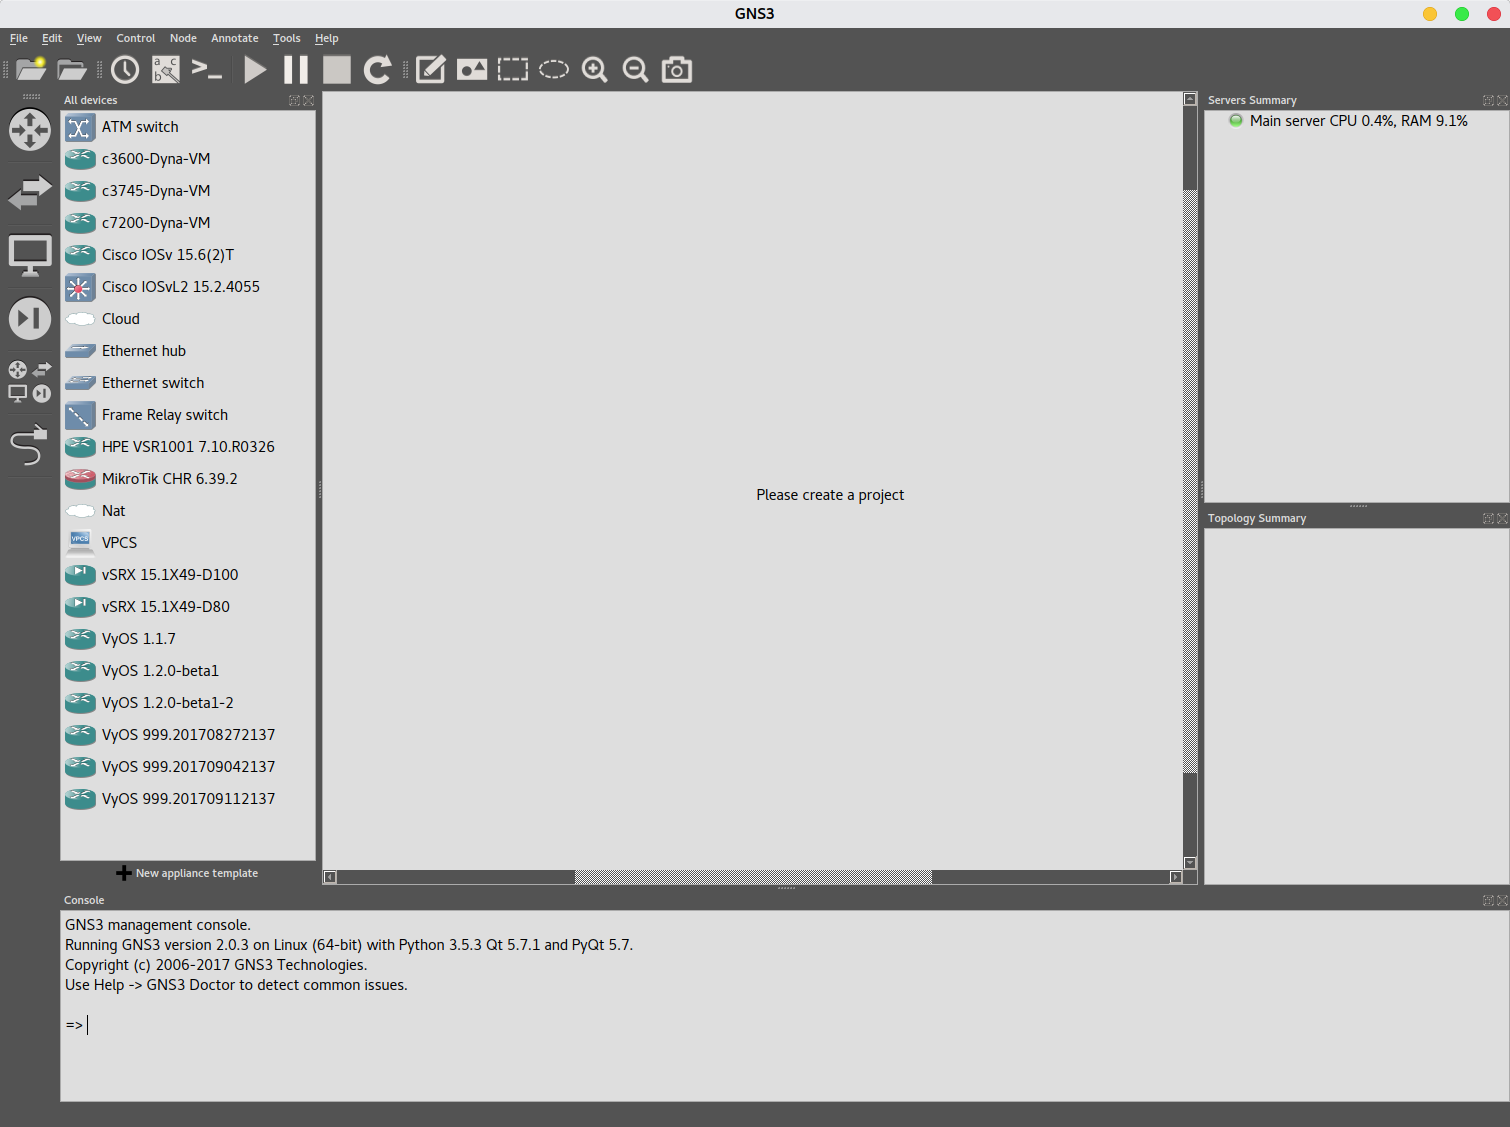Select Ethernet hub device

(x=188, y=351)
